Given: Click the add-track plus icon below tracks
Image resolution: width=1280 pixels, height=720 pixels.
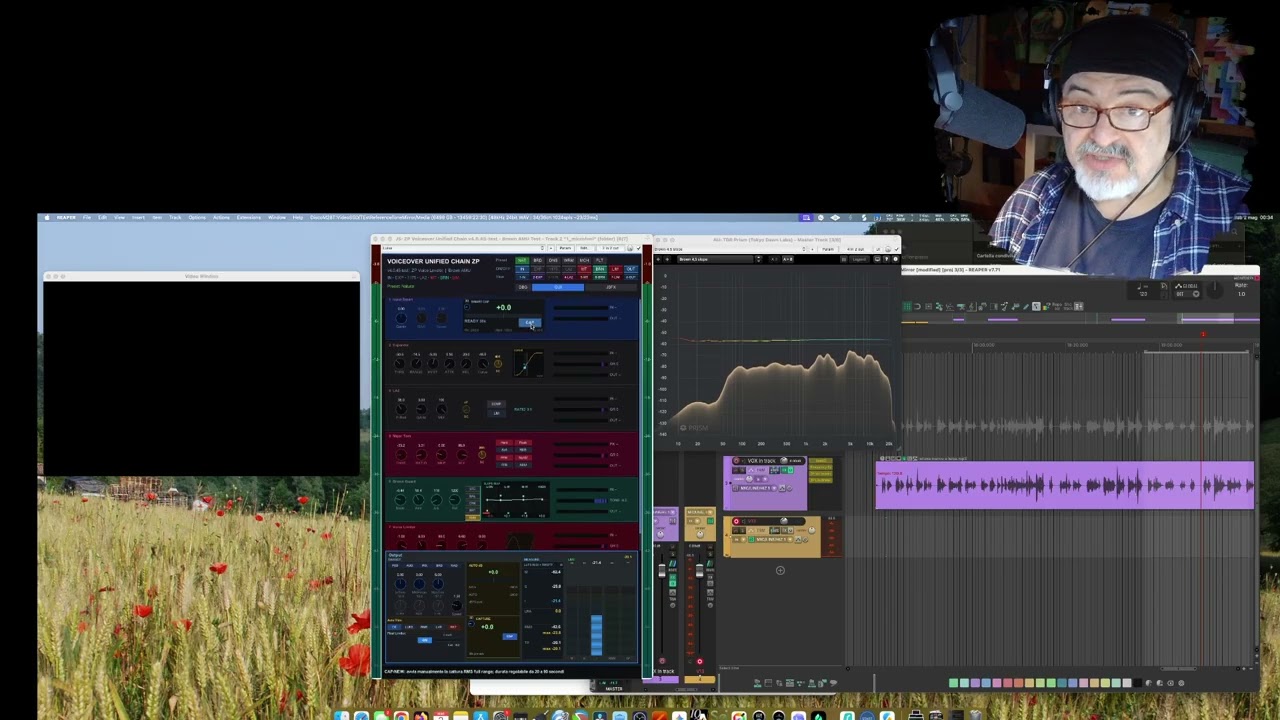Looking at the screenshot, I should pos(780,570).
